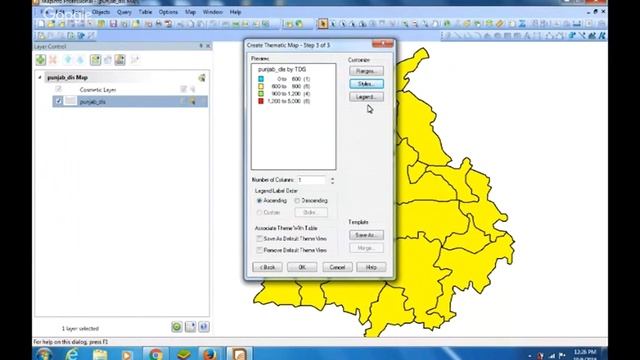Viewport: 640px width, 360px height.
Task: Open the Map menu
Action: tap(190, 12)
